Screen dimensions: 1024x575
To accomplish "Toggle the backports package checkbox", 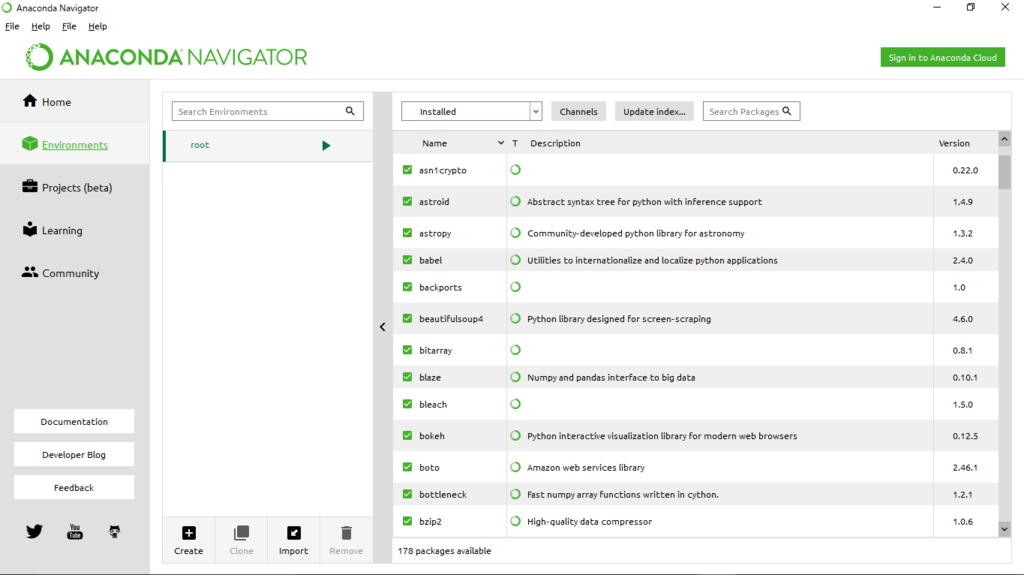I will coord(408,287).
